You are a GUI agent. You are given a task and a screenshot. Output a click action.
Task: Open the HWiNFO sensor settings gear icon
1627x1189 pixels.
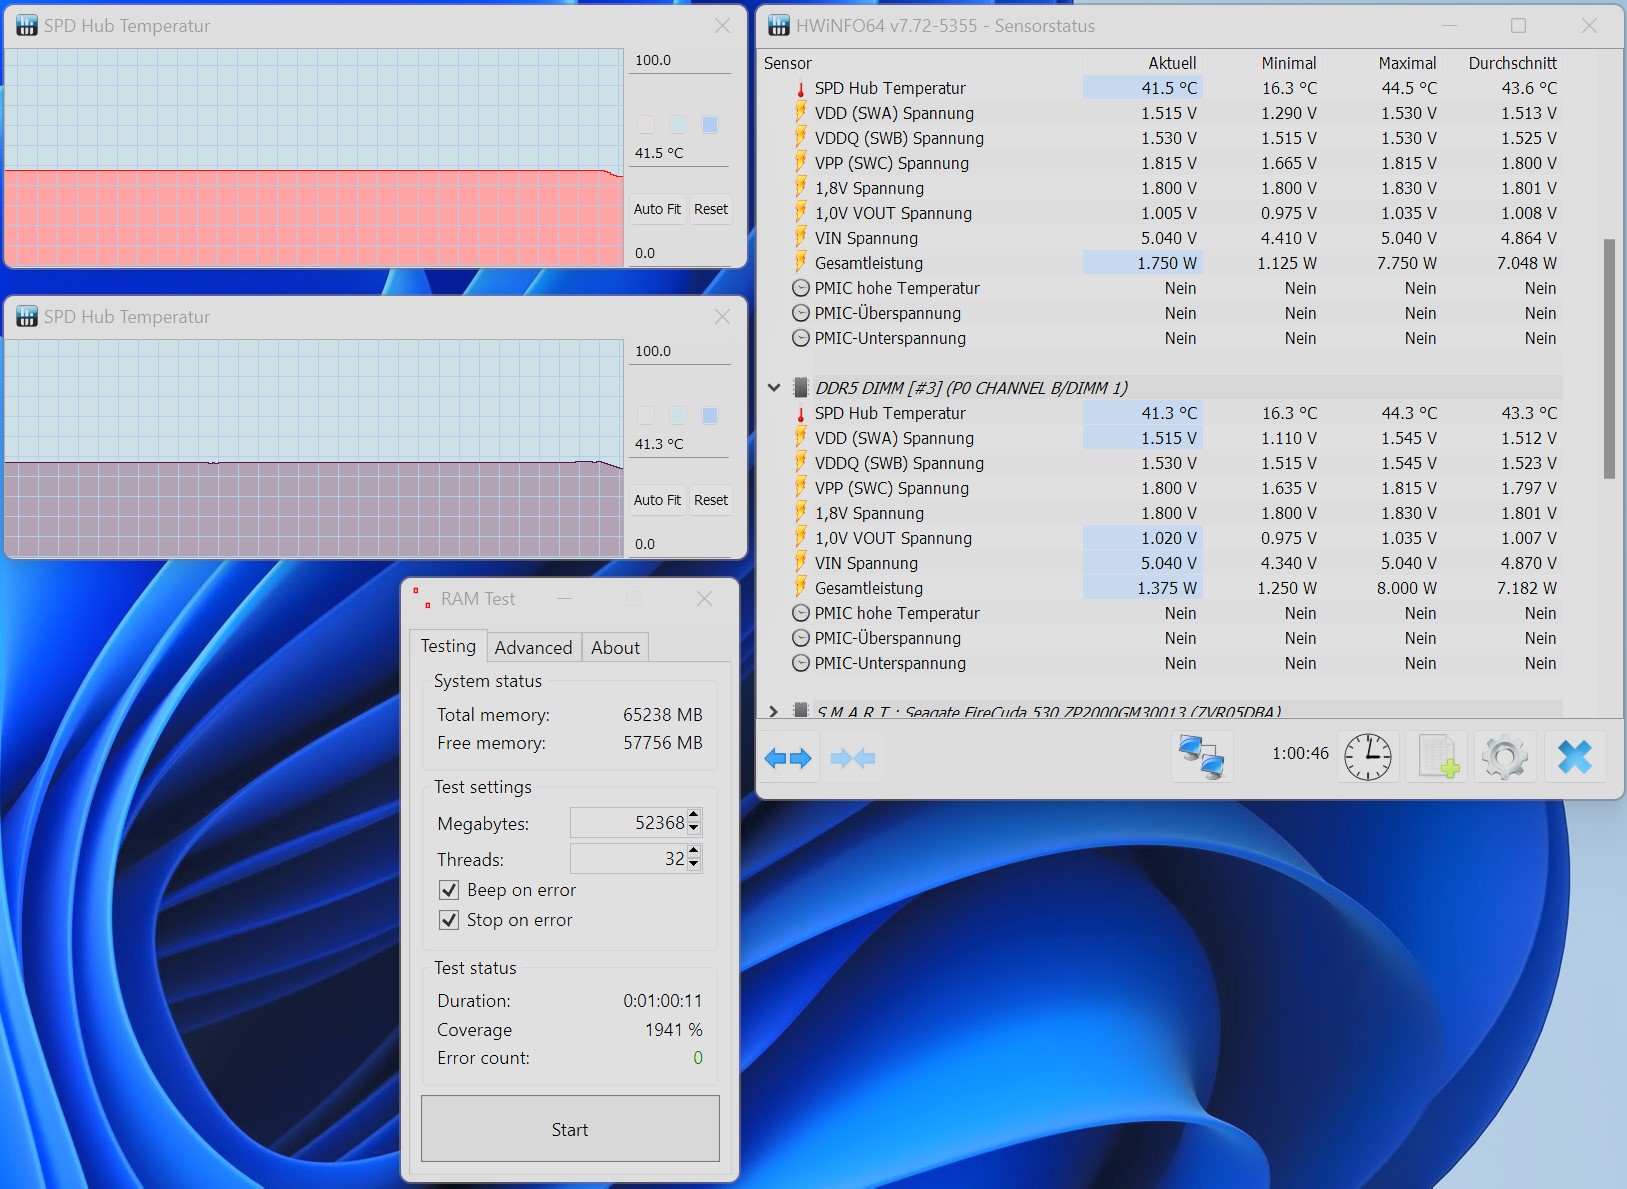[x=1505, y=756]
